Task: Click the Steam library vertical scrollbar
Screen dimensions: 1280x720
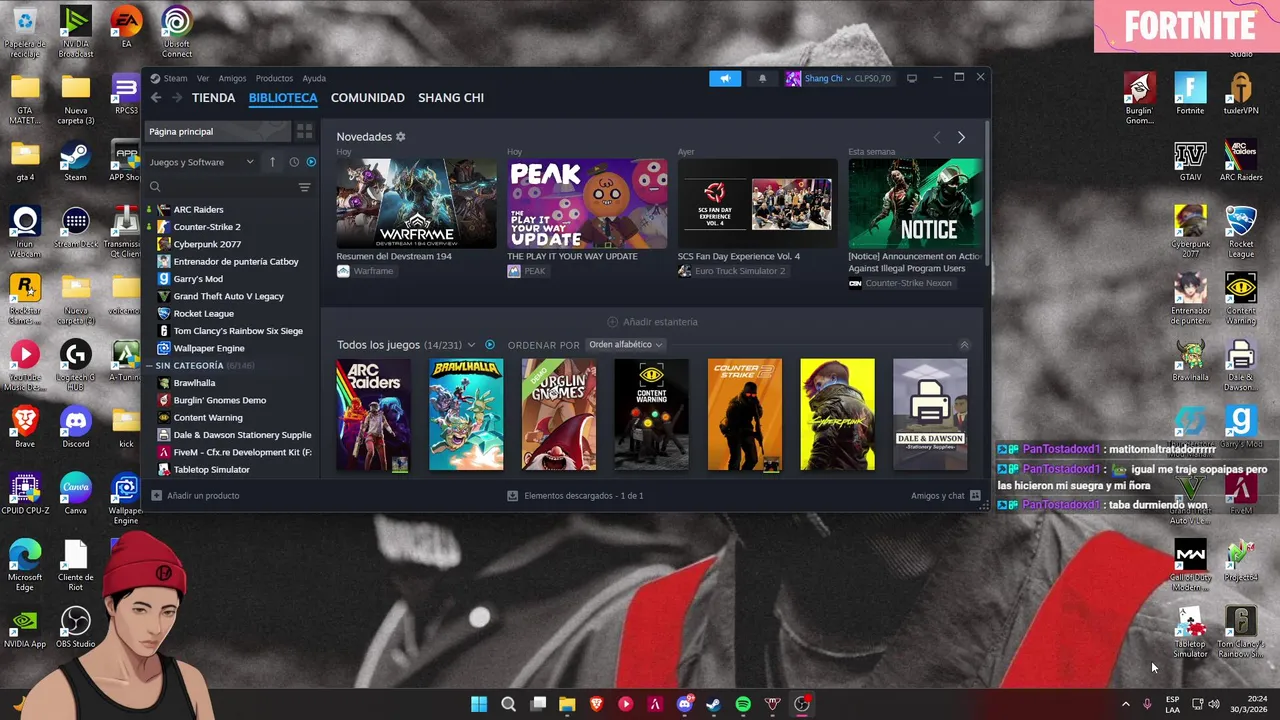Action: point(987,192)
